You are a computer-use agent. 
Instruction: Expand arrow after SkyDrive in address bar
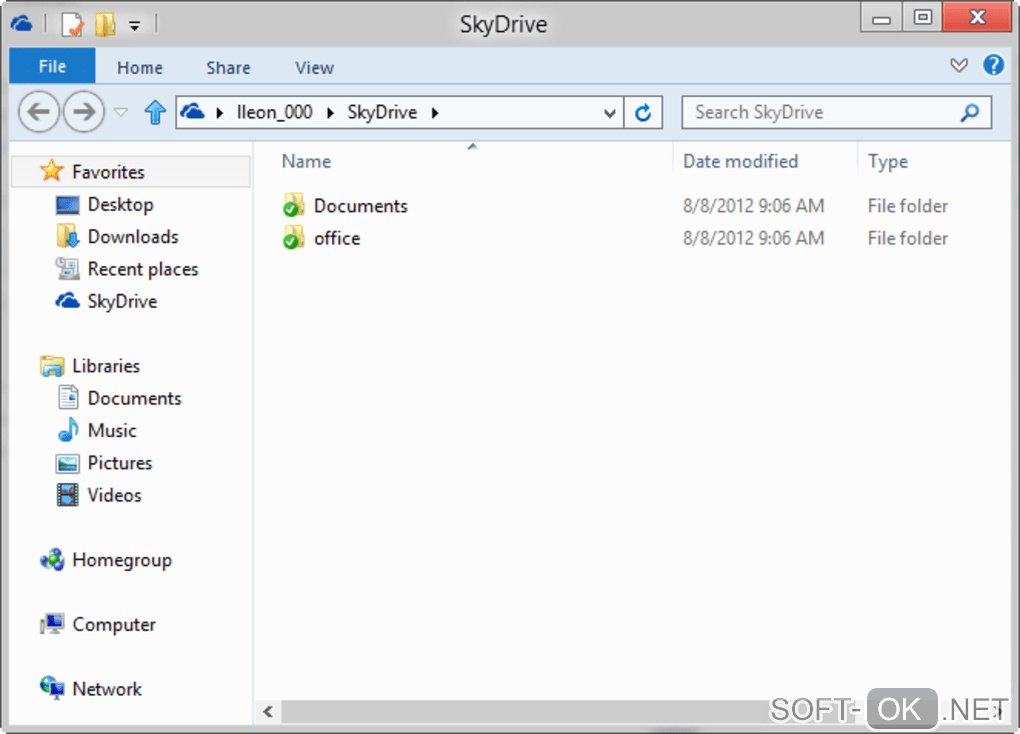(435, 113)
